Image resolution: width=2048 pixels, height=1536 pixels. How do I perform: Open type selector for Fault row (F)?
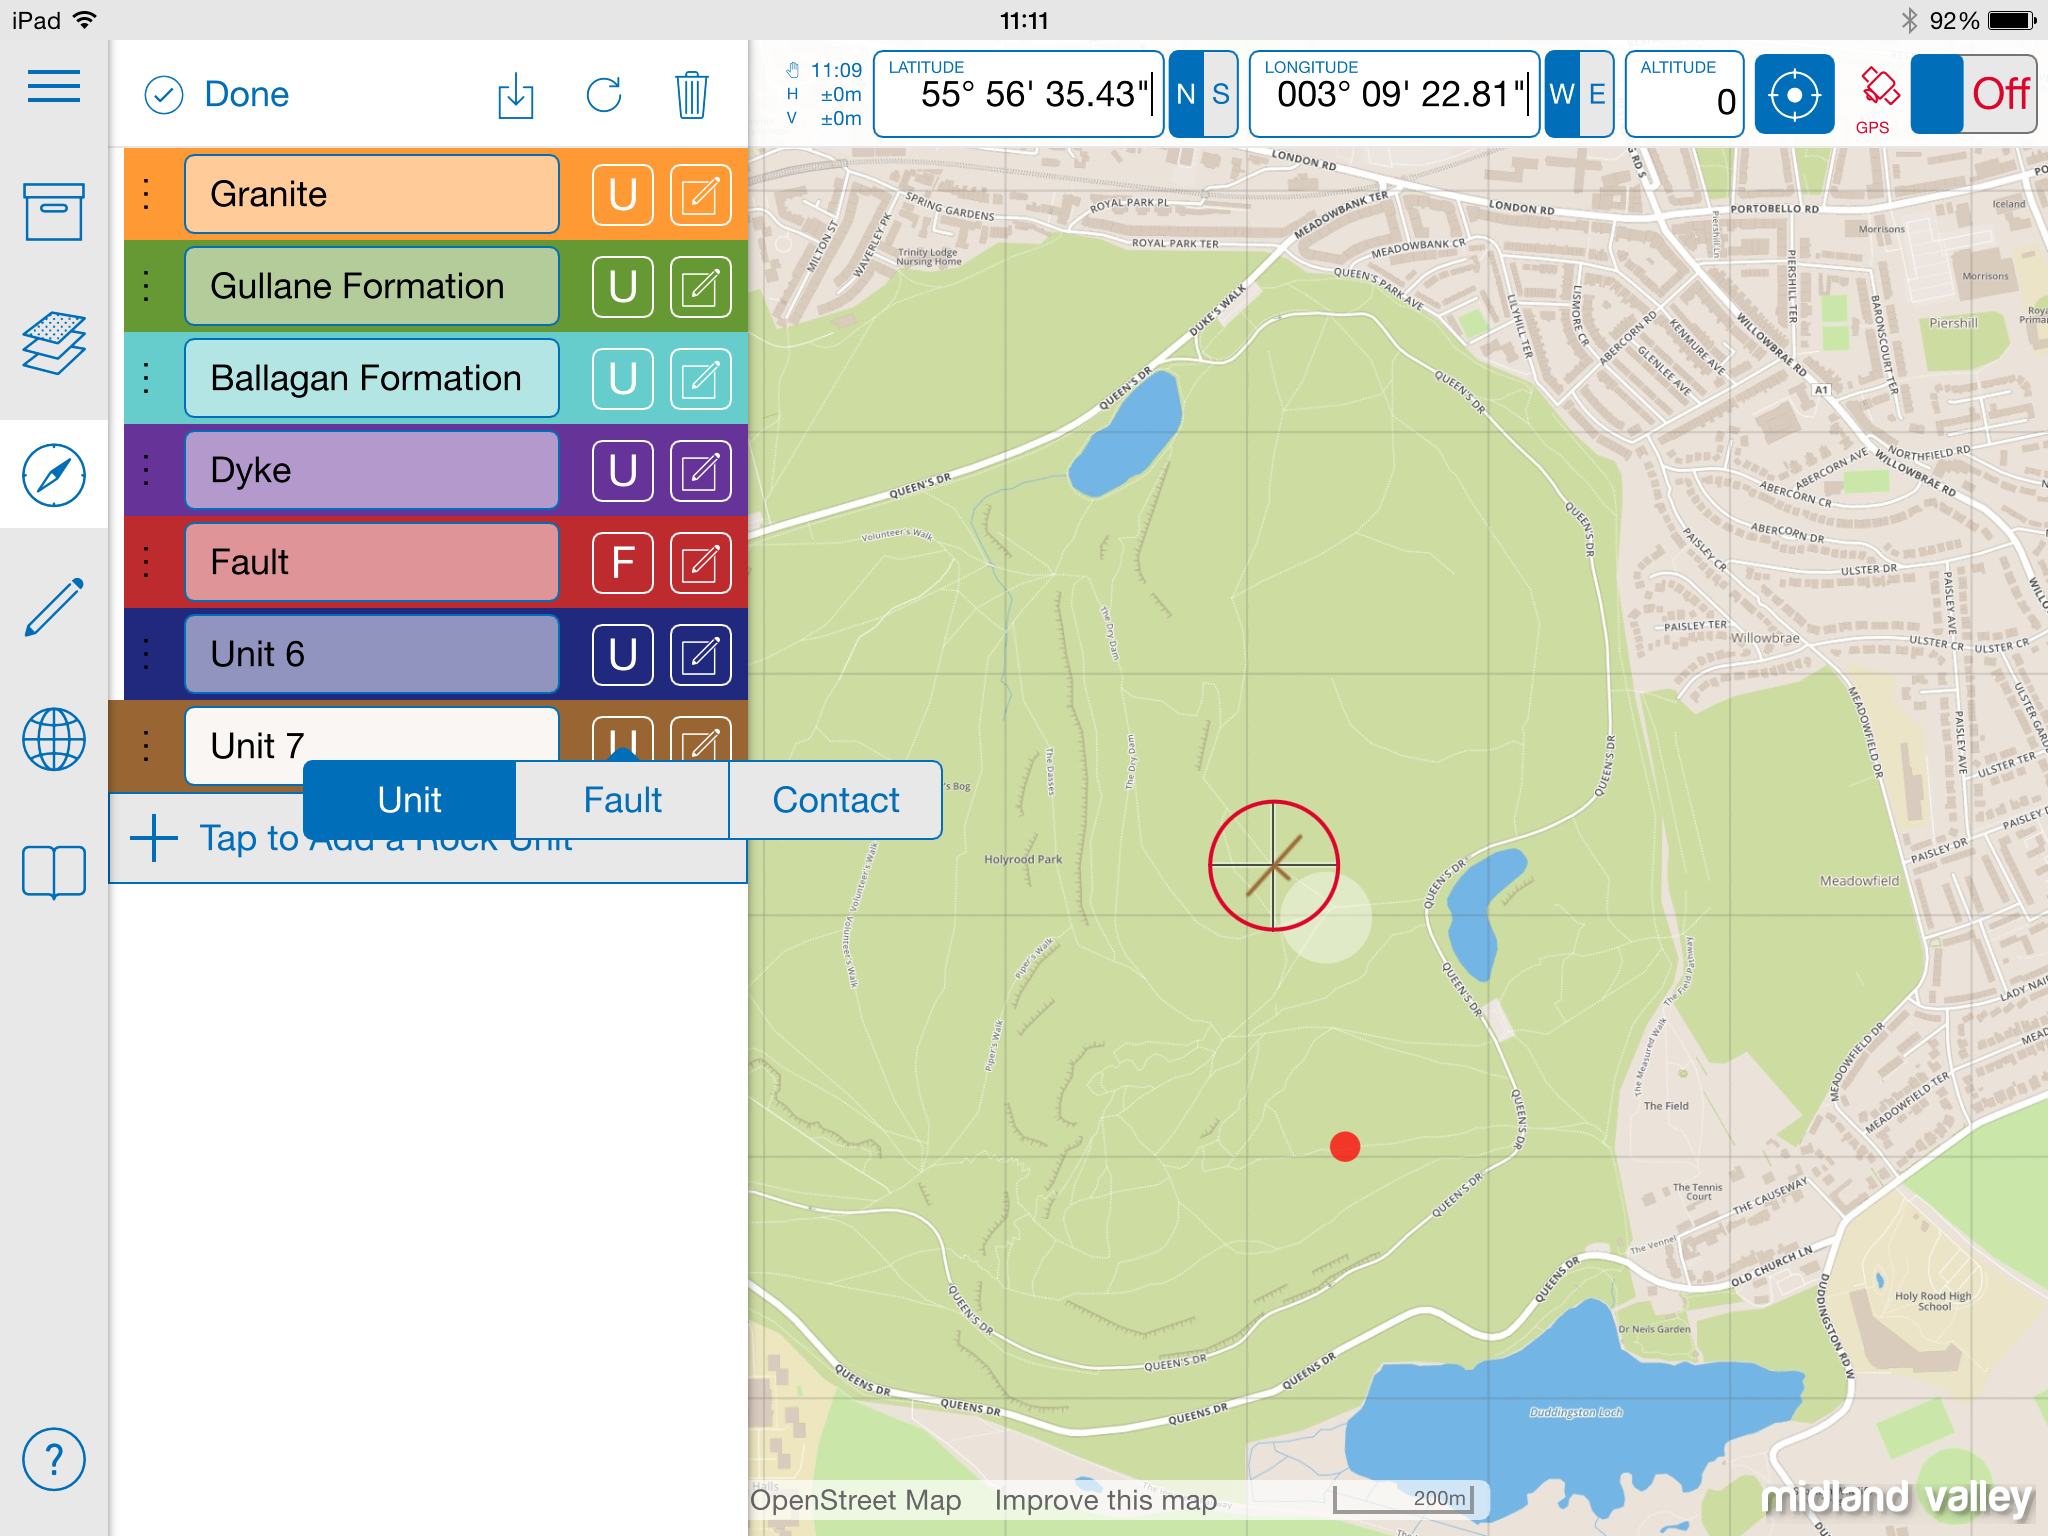pyautogui.click(x=623, y=563)
